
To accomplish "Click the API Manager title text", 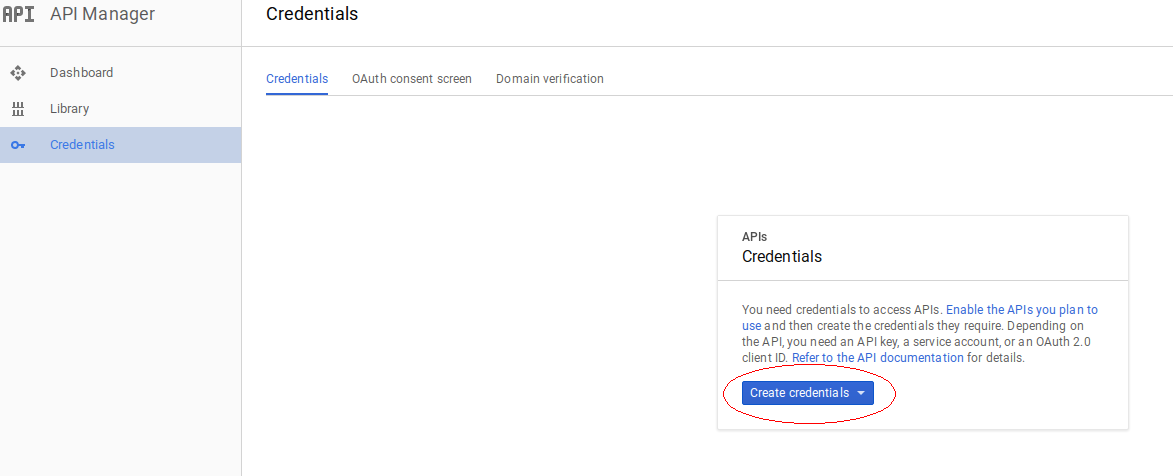I will point(102,14).
